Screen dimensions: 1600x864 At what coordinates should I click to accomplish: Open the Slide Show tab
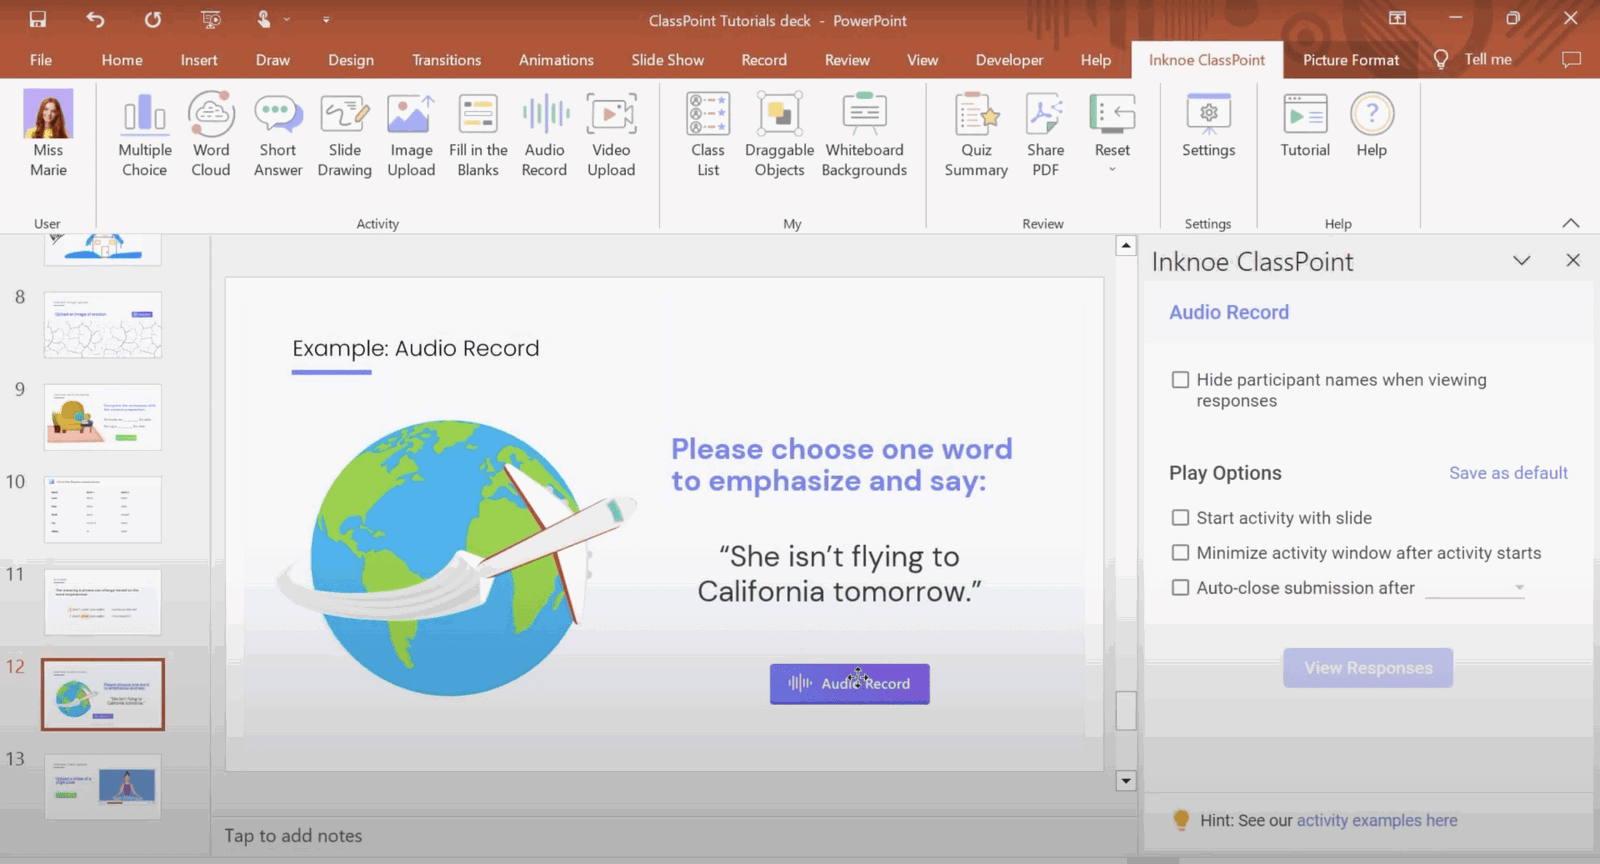coord(667,60)
